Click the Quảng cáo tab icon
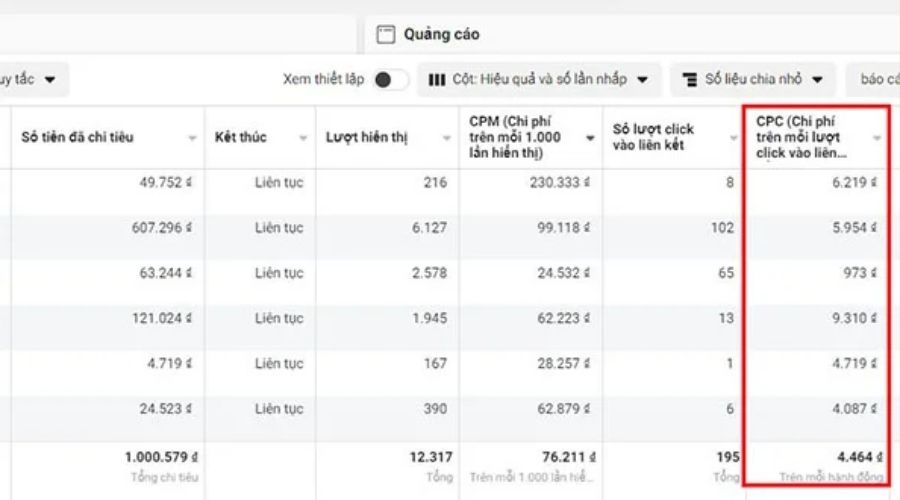 (x=386, y=34)
